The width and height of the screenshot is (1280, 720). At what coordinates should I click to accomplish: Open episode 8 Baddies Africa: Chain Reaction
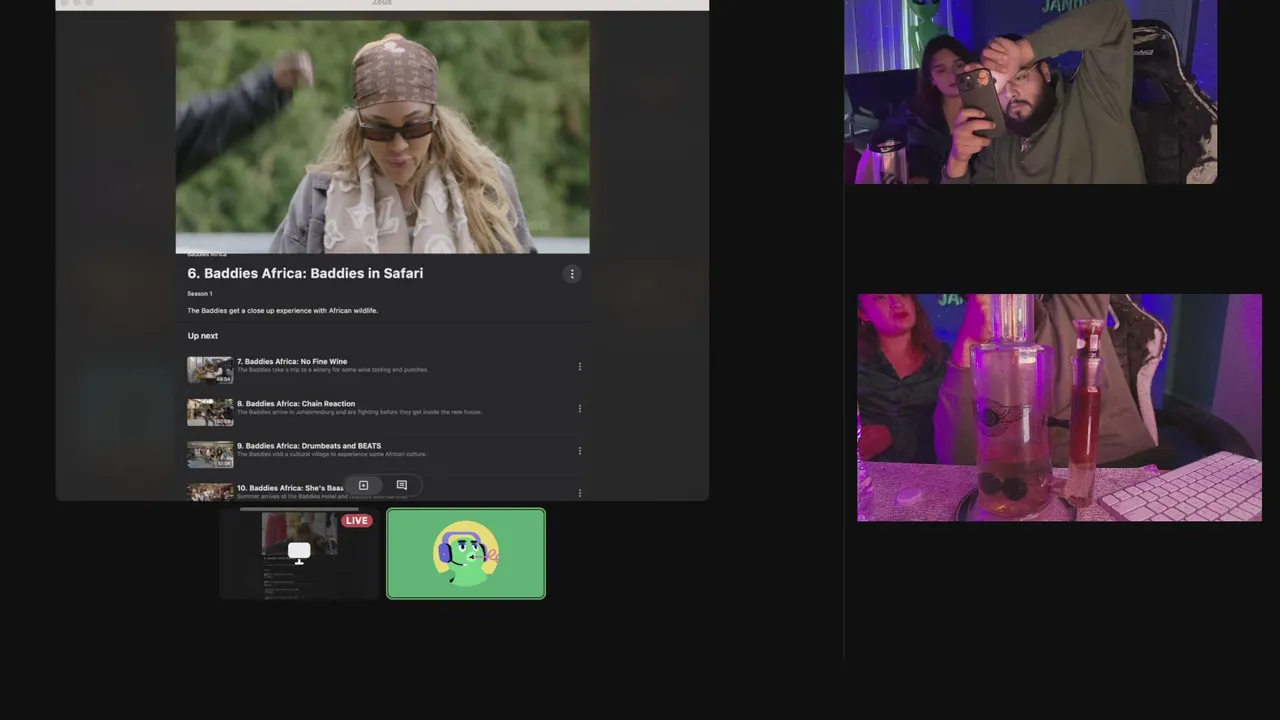(x=296, y=403)
